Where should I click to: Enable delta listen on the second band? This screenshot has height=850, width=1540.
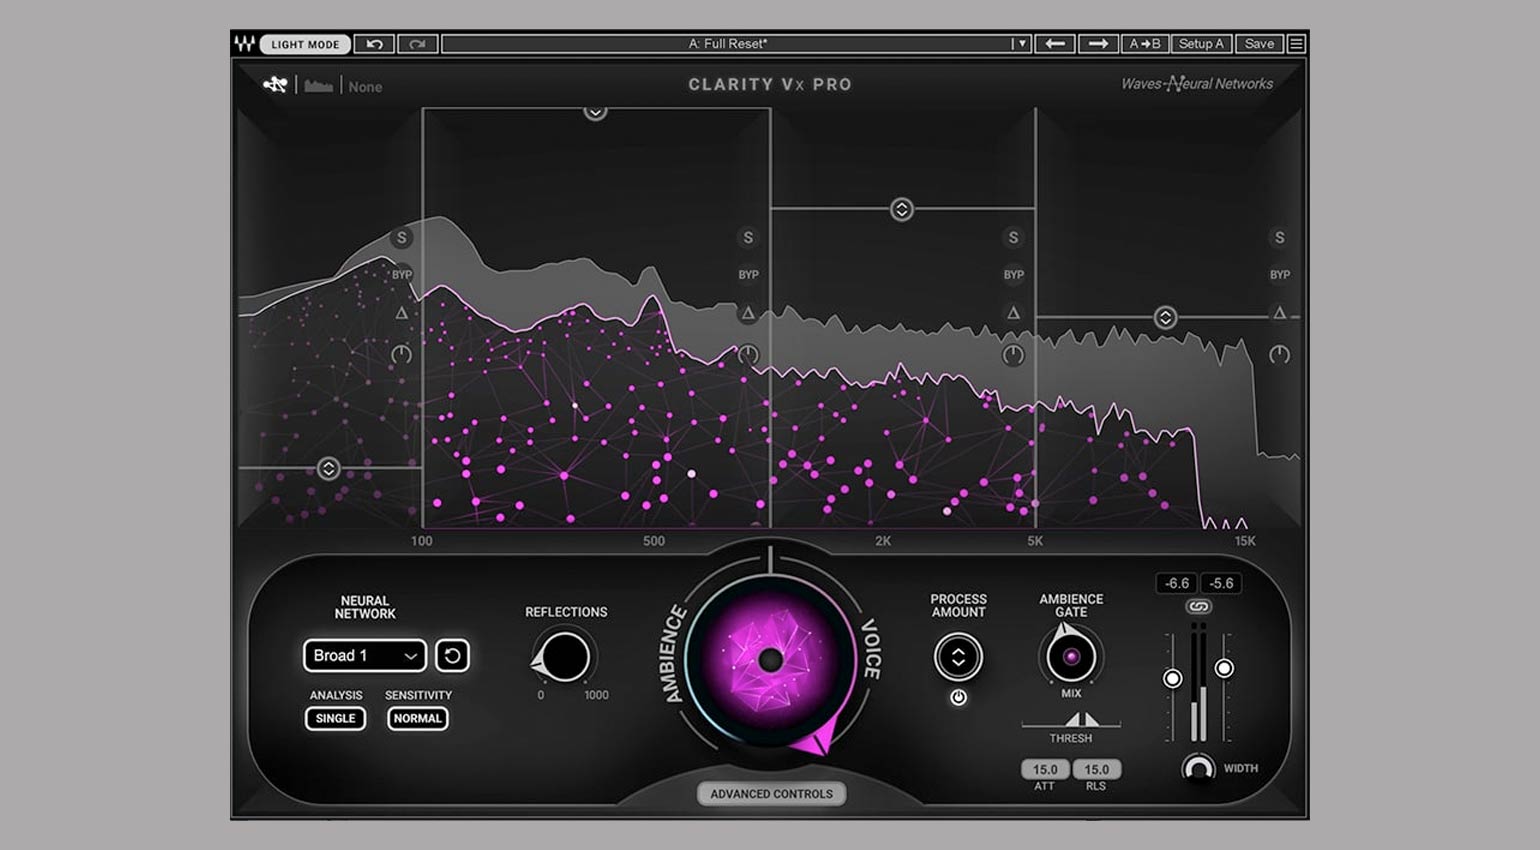tap(748, 313)
